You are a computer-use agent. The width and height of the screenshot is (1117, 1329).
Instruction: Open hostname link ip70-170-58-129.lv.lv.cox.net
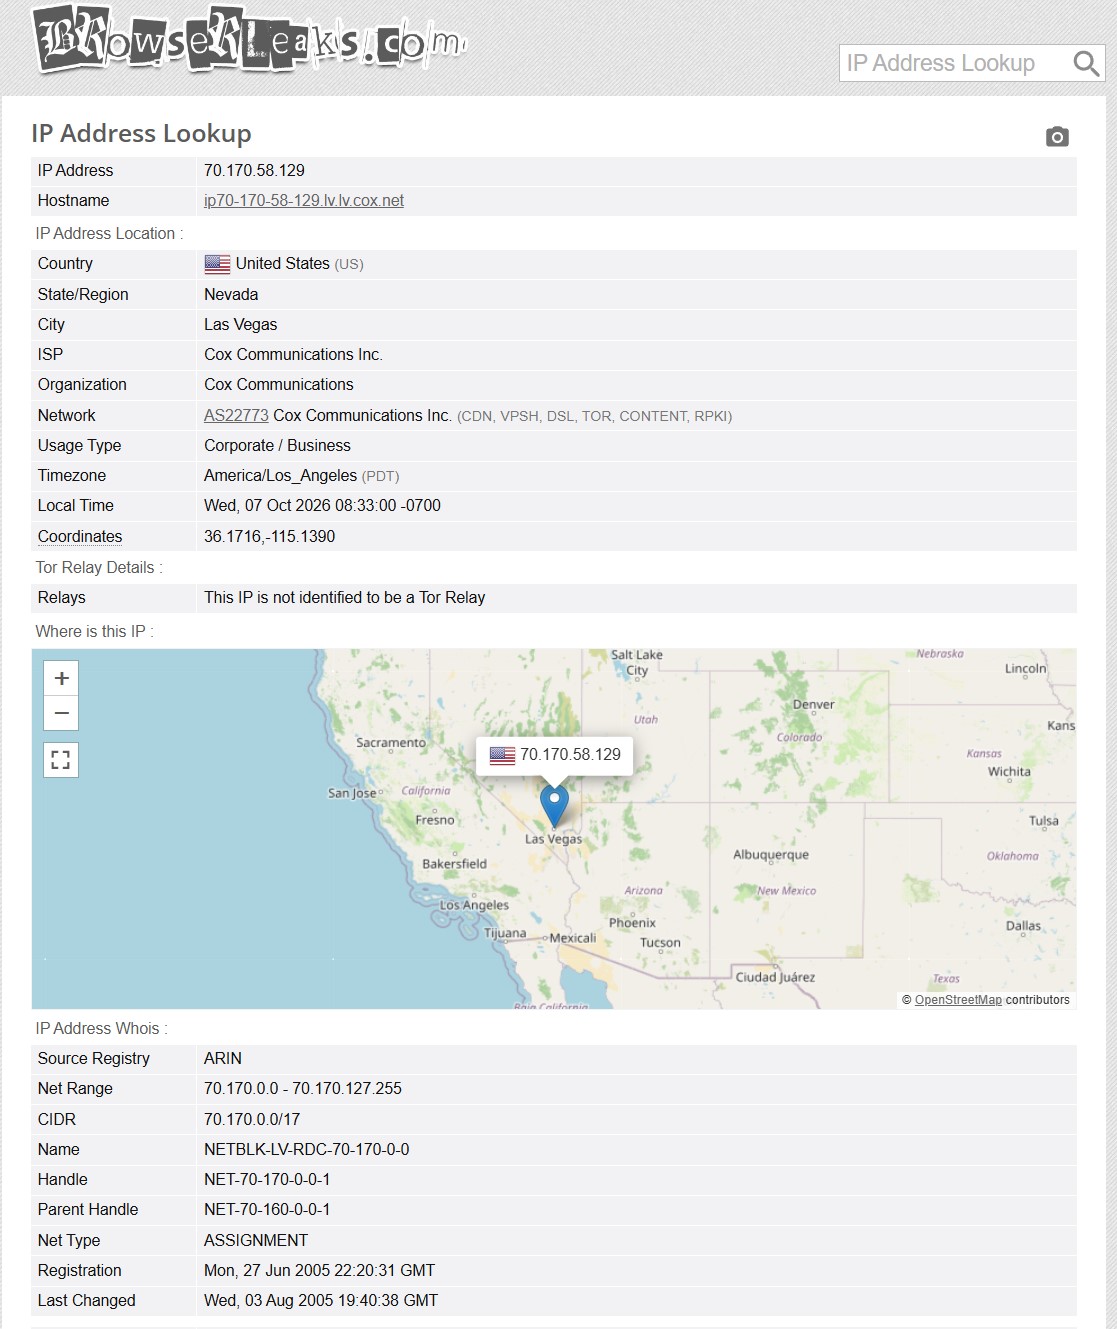point(304,200)
